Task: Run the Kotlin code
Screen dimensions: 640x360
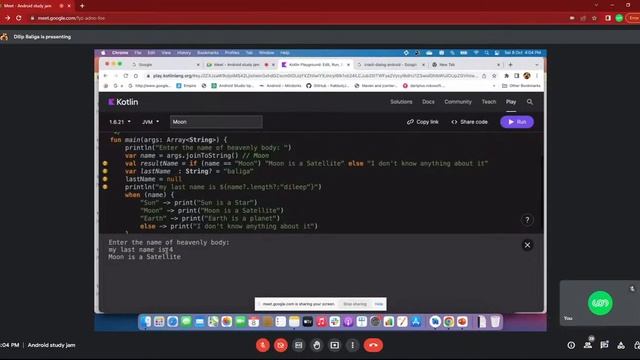Action: (x=517, y=122)
